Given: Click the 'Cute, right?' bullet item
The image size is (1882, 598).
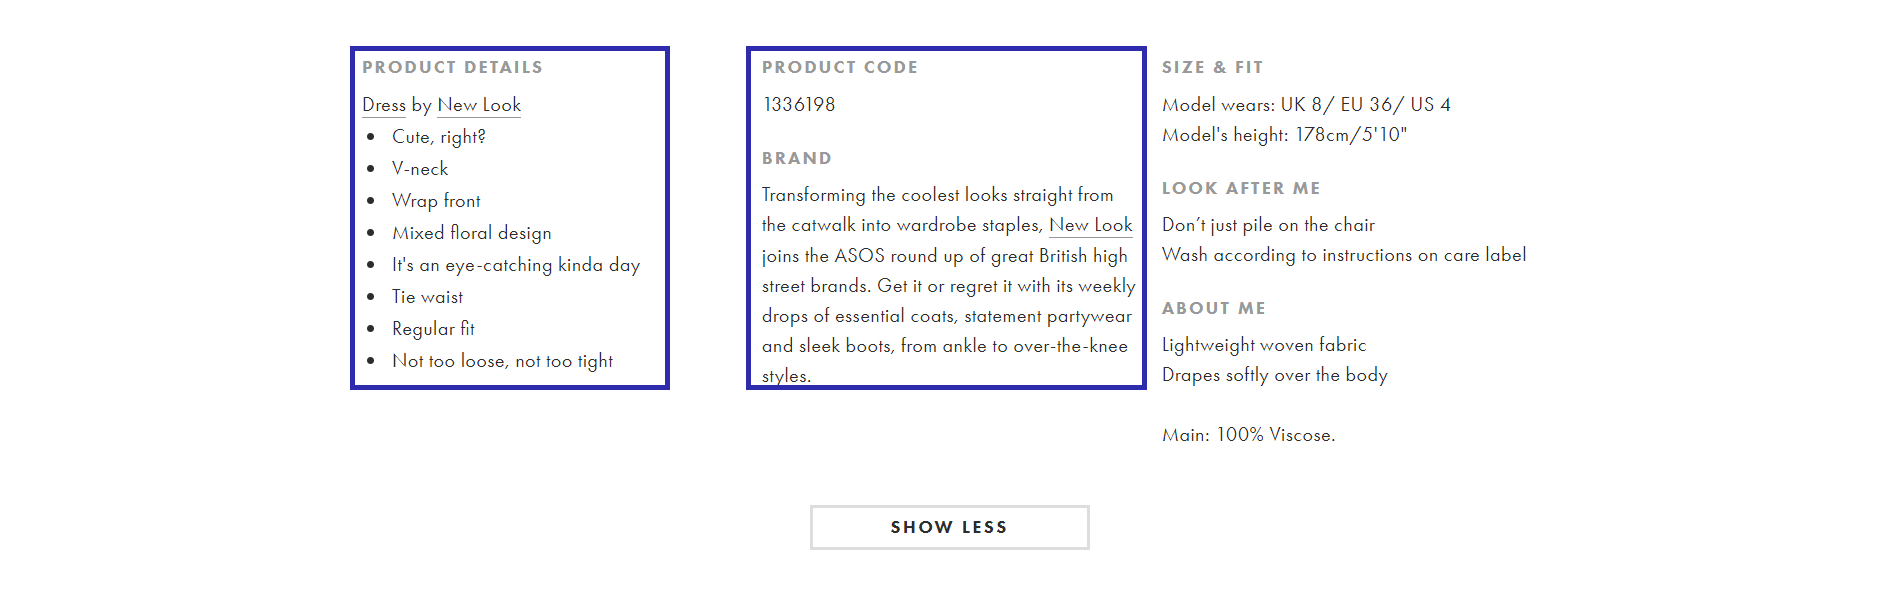Looking at the screenshot, I should point(439,137).
